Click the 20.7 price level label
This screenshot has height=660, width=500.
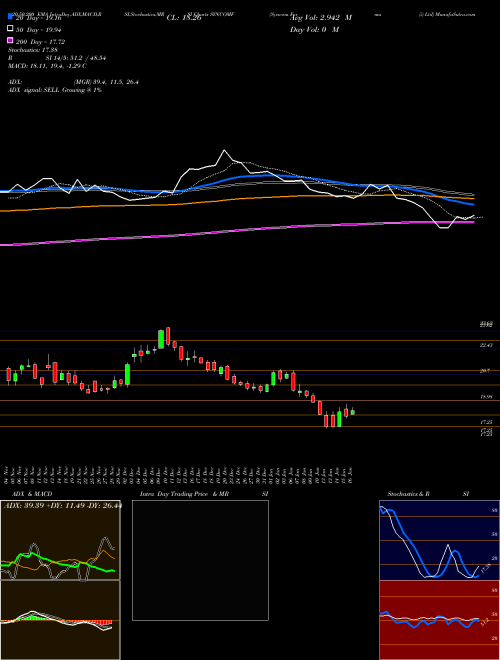tap(485, 371)
